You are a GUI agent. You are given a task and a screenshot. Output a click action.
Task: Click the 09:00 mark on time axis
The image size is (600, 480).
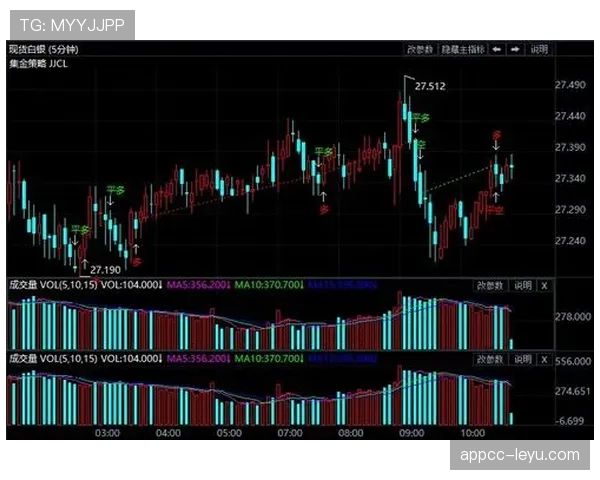[411, 433]
